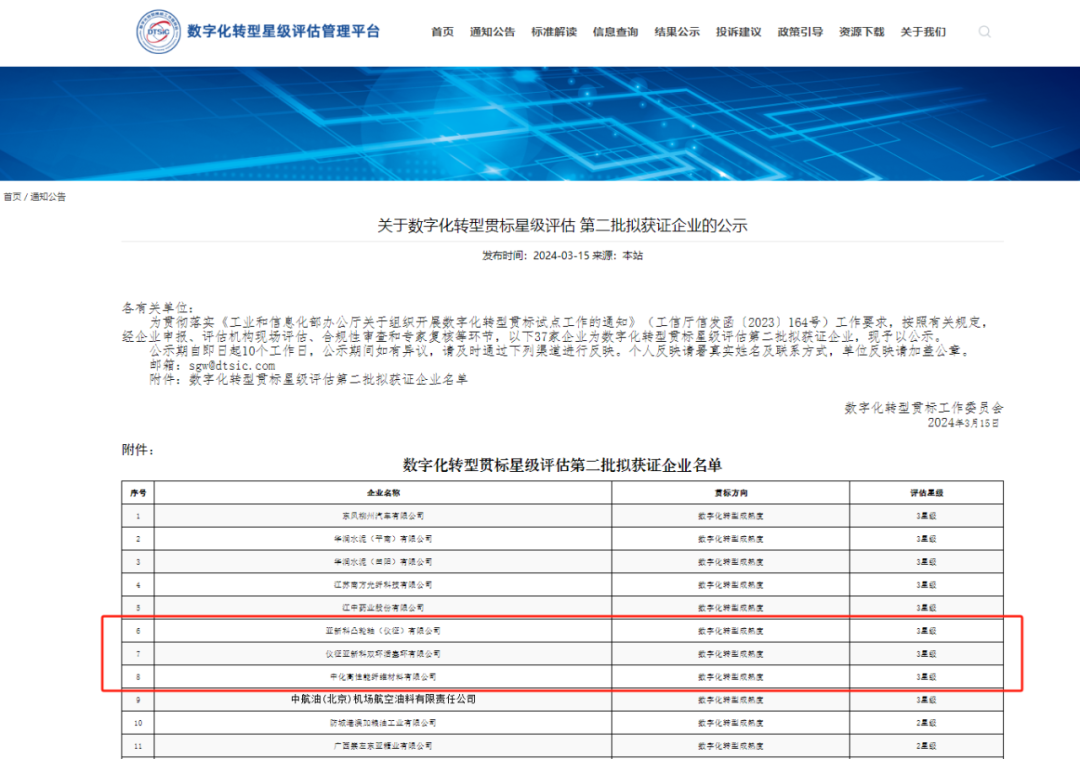Go to 资源下载 in the navigation
The image size is (1080, 759).
pos(862,32)
